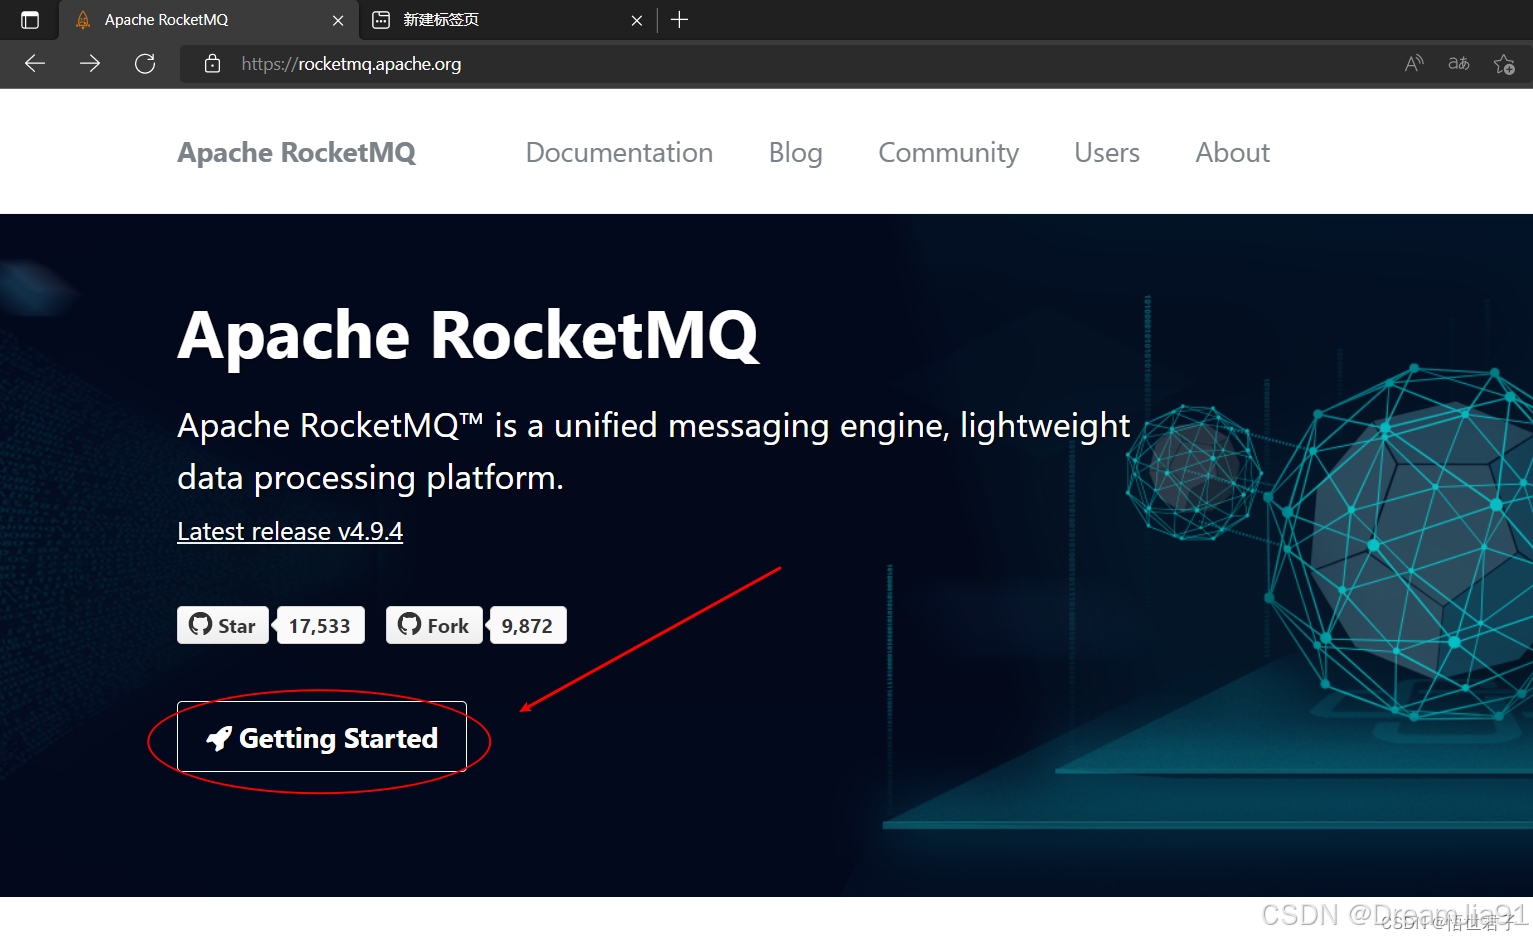Screen dimensions: 1533x941
Task: Close the Apache RocketMQ tab
Action: point(338,20)
